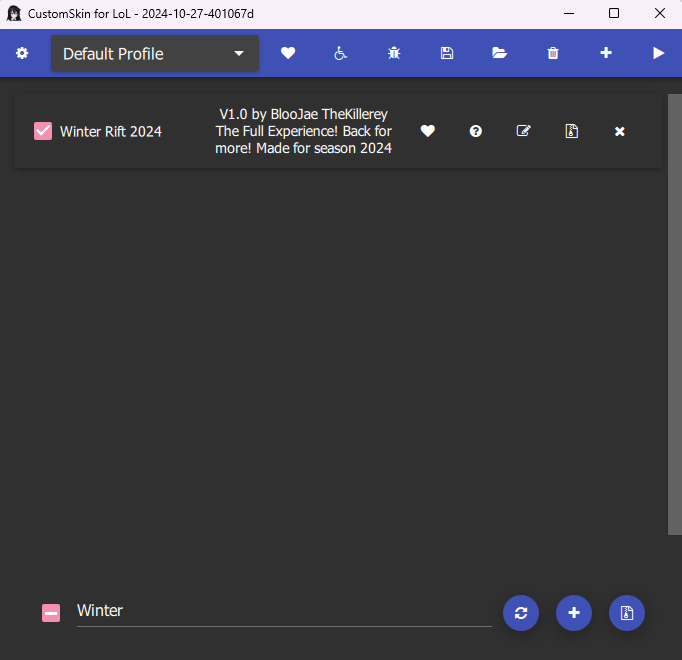Click the round refresh button
The height and width of the screenshot is (660, 682).
(521, 613)
